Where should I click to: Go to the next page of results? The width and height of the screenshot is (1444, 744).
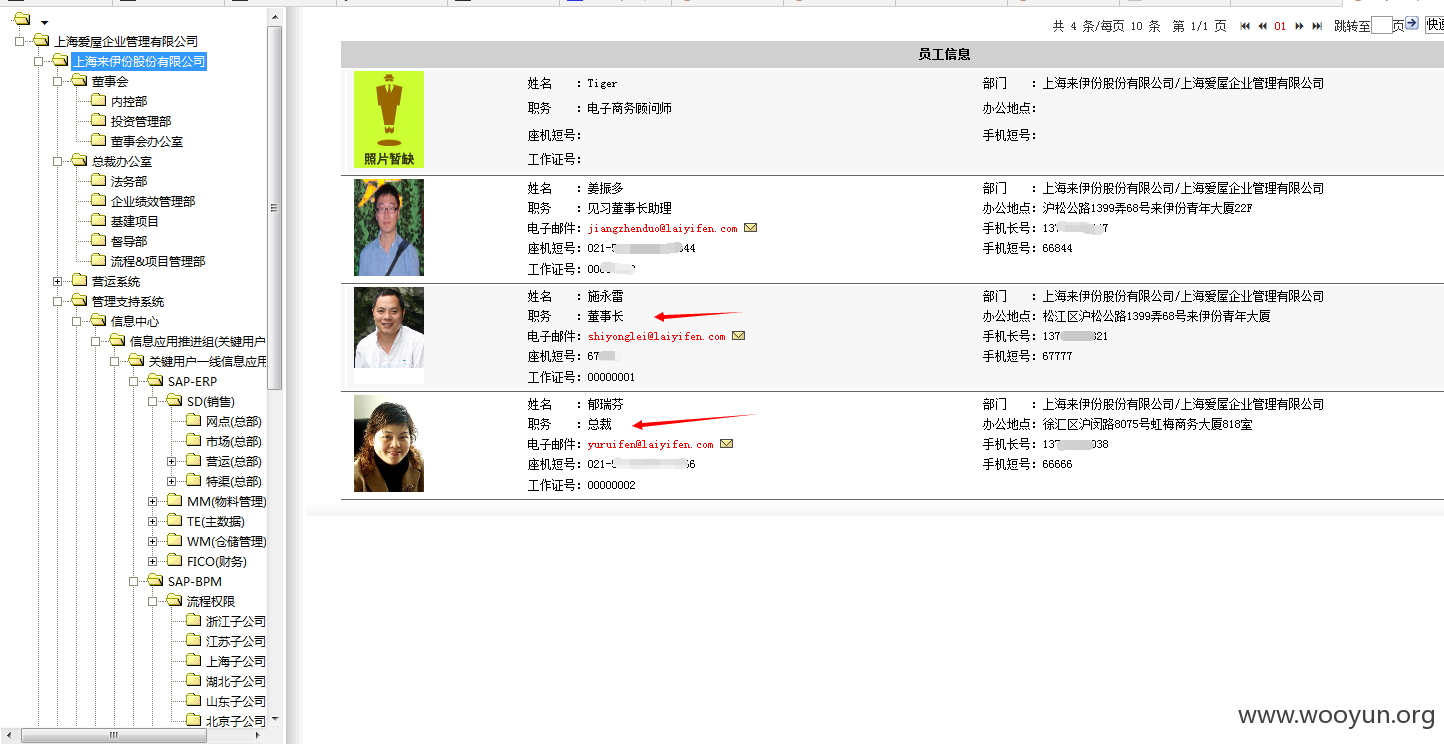pos(1299,26)
